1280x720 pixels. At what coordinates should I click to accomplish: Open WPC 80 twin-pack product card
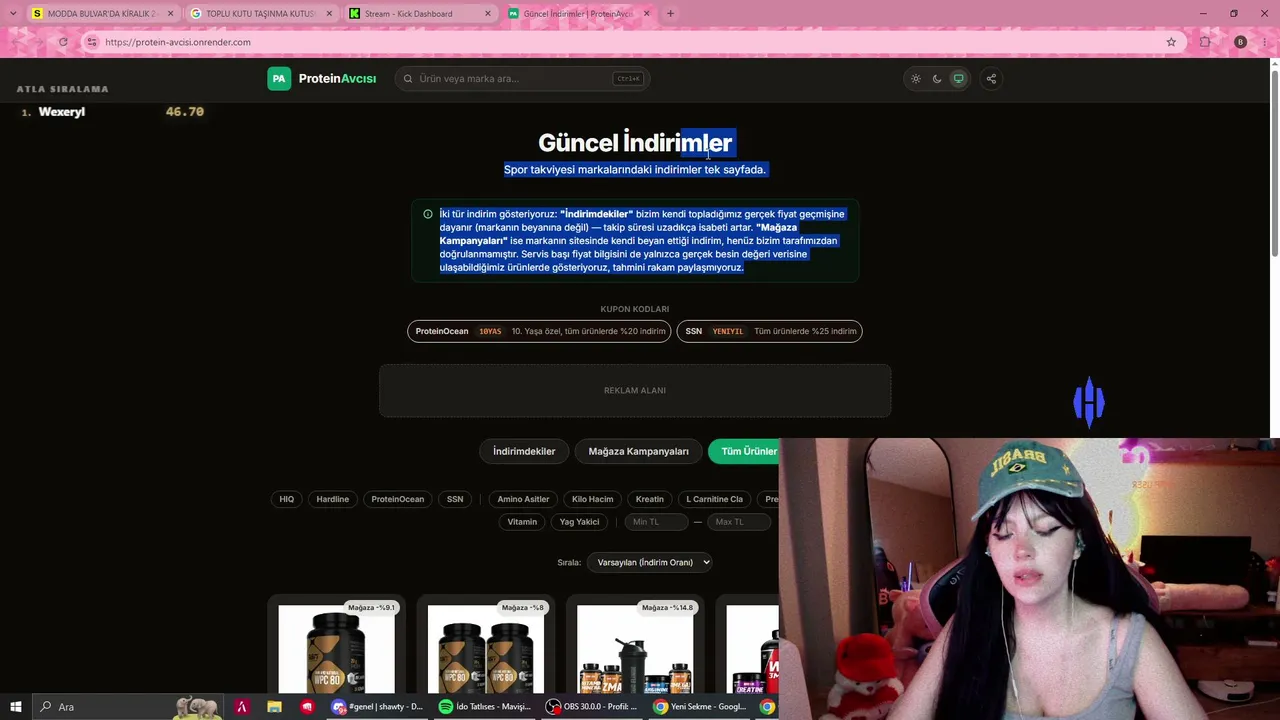(x=486, y=646)
